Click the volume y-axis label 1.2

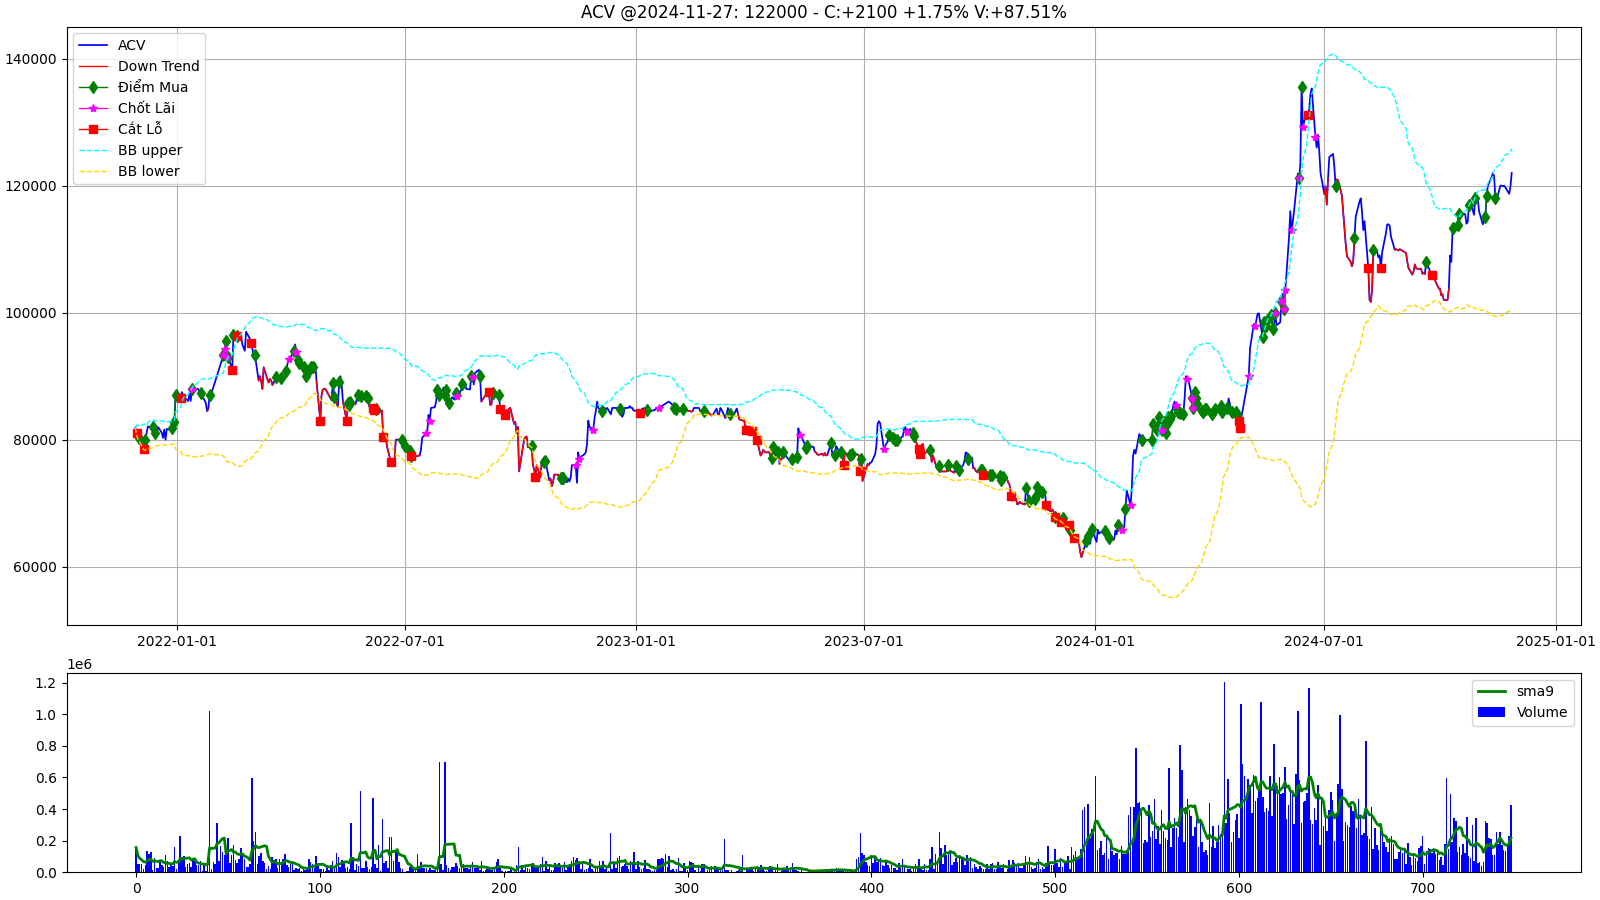pyautogui.click(x=46, y=683)
